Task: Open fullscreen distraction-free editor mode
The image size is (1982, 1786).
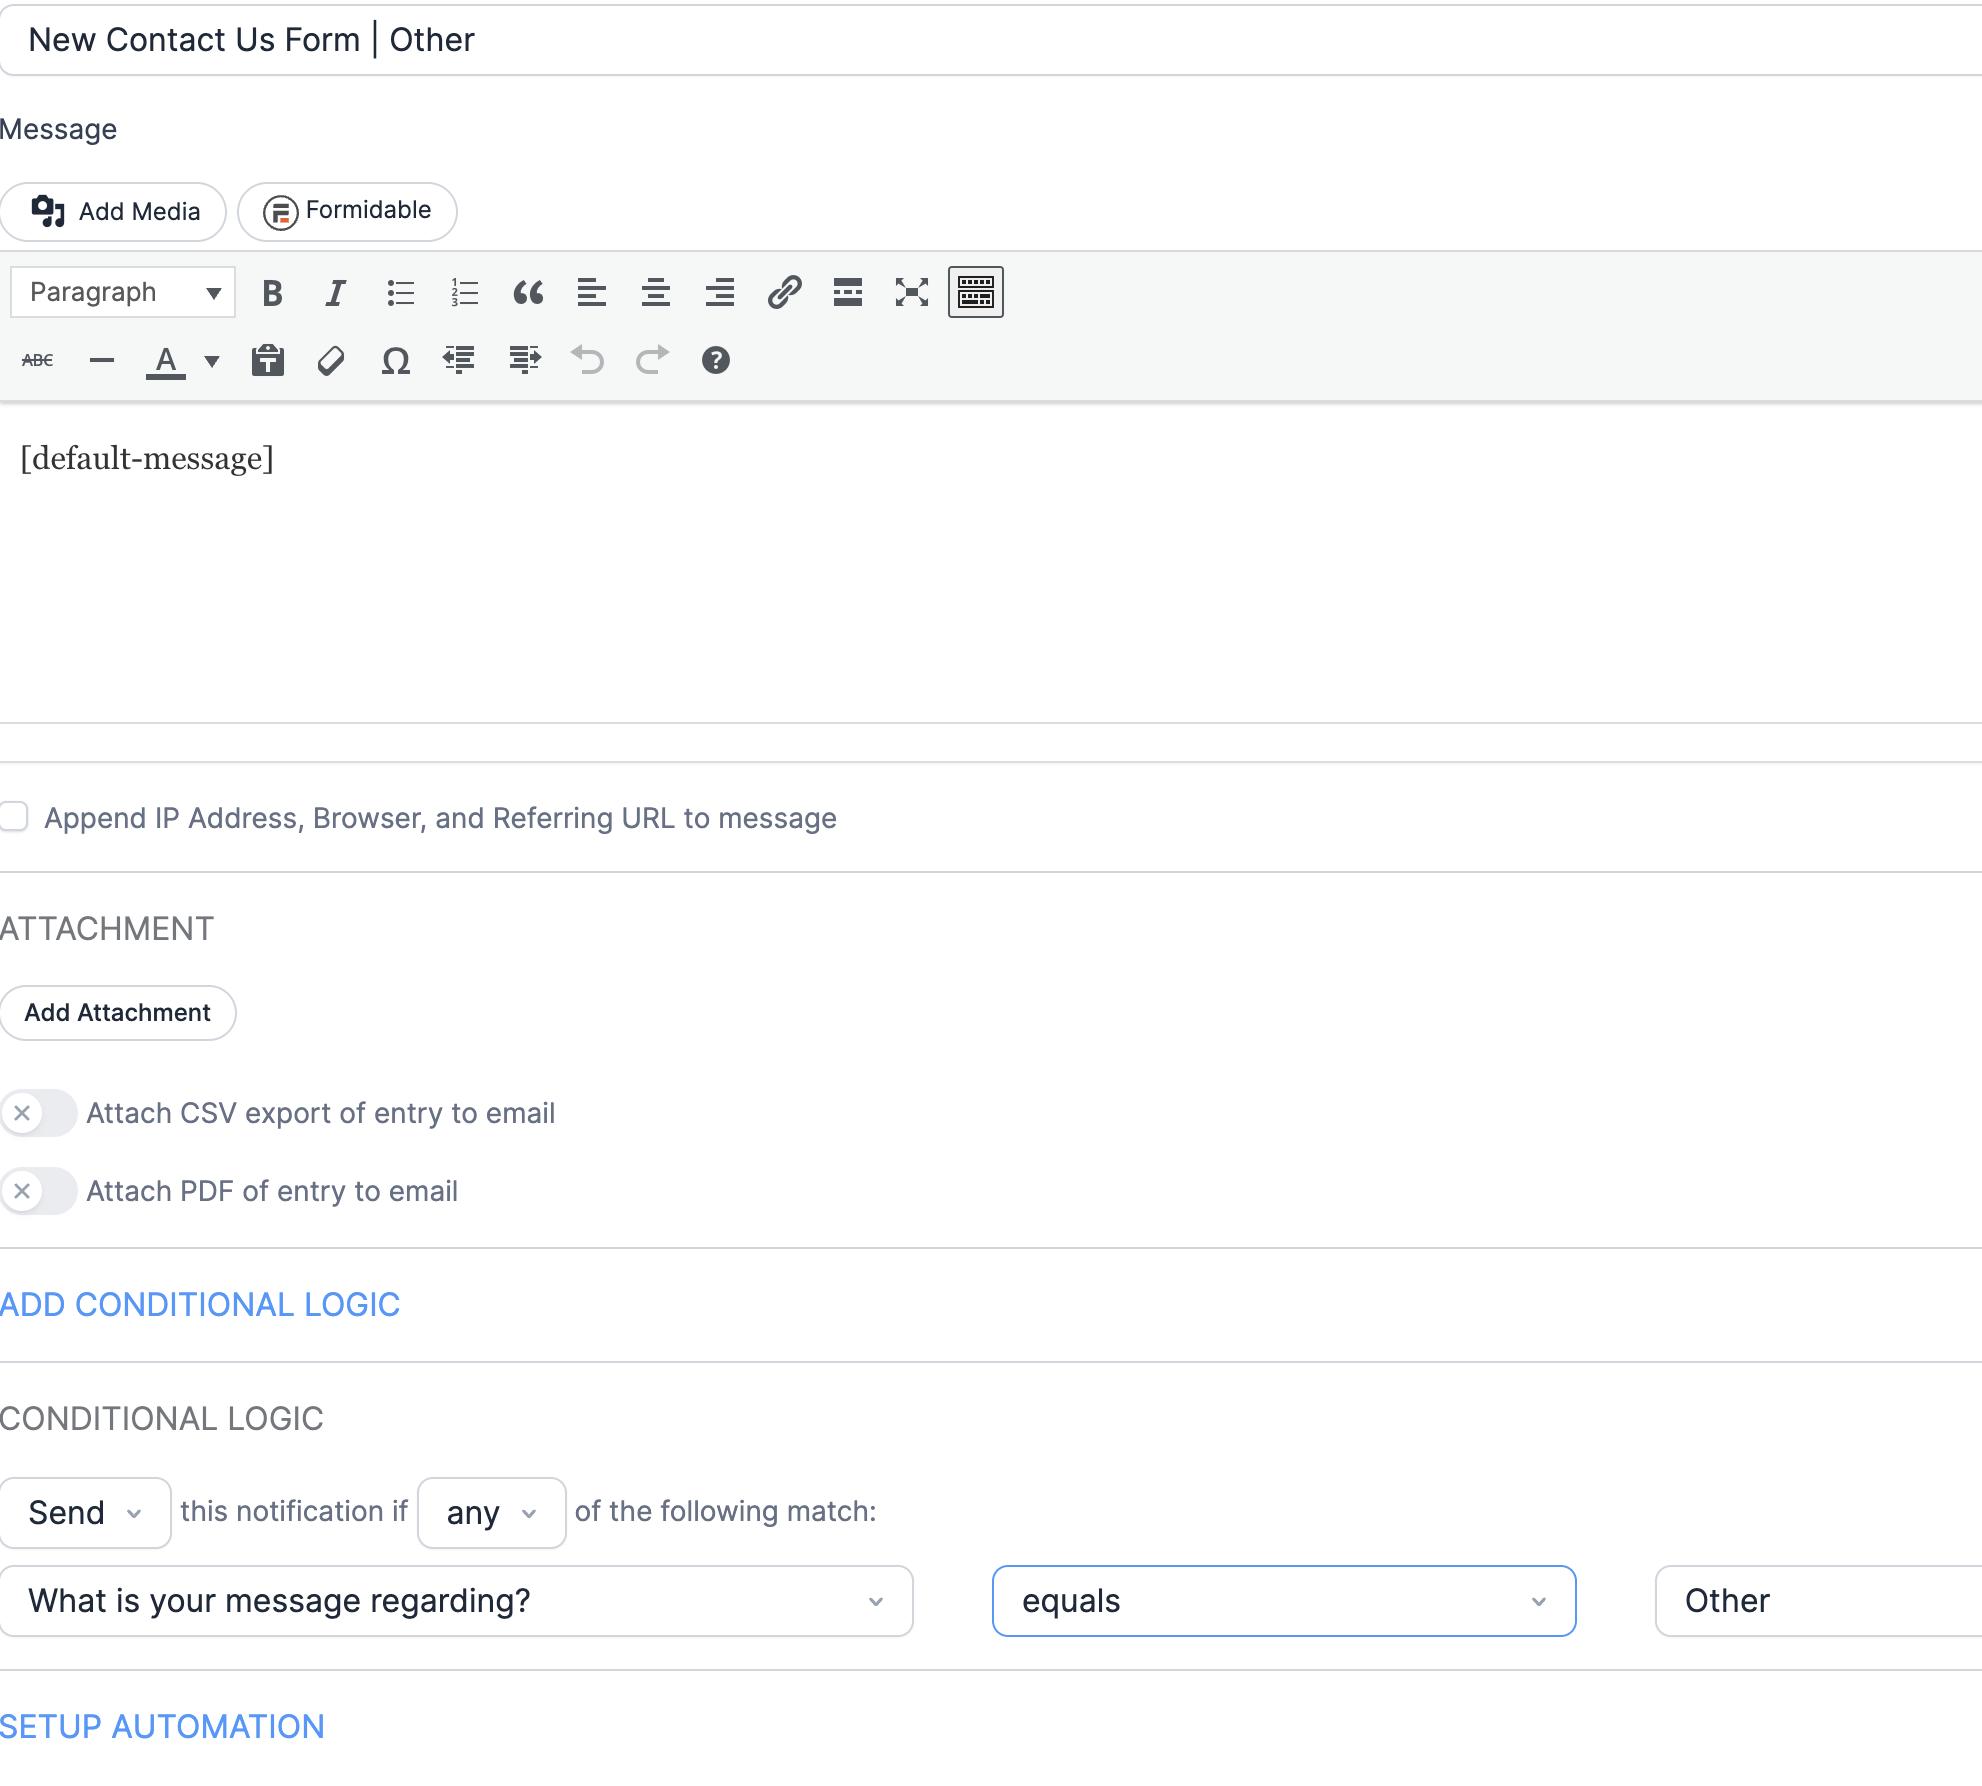Action: pos(912,293)
